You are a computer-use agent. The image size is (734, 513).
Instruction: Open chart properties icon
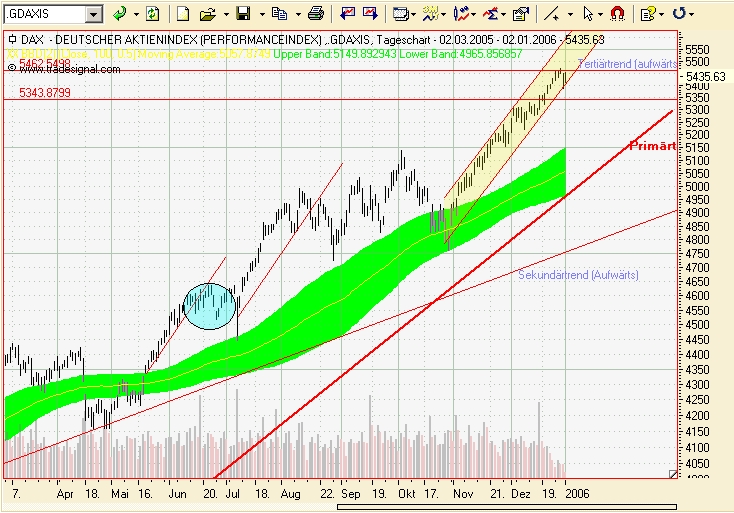point(521,14)
